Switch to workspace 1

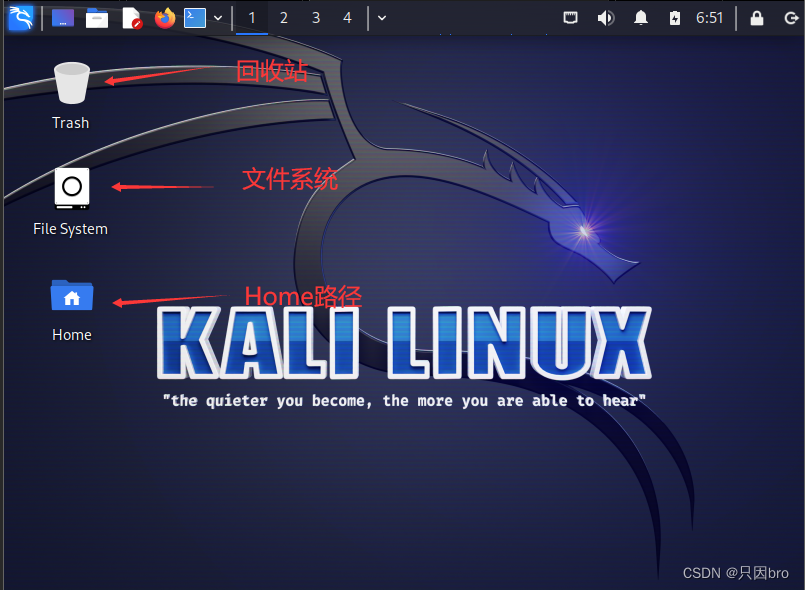[x=252, y=18]
